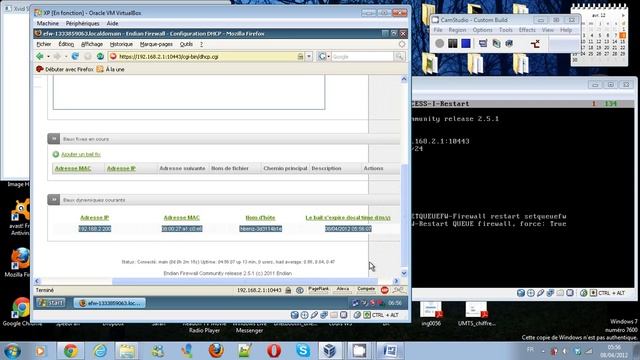Viewport: 640px width, 360px height.
Task: Reload the page in Firefox
Action: pyautogui.click(x=75, y=56)
